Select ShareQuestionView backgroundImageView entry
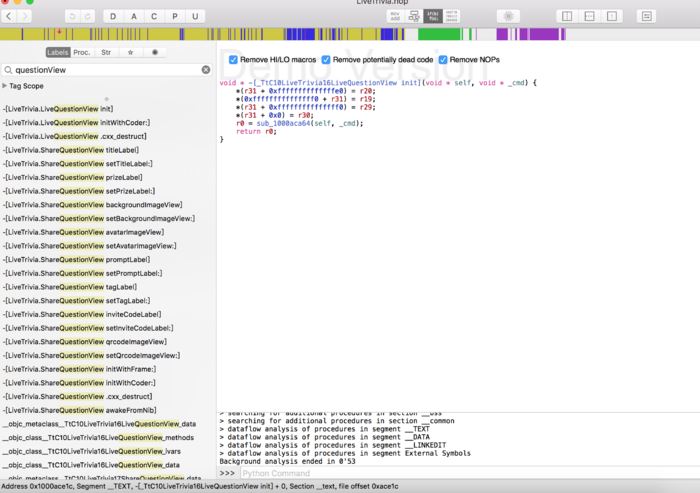The height and width of the screenshot is (493, 700). pos(92,205)
